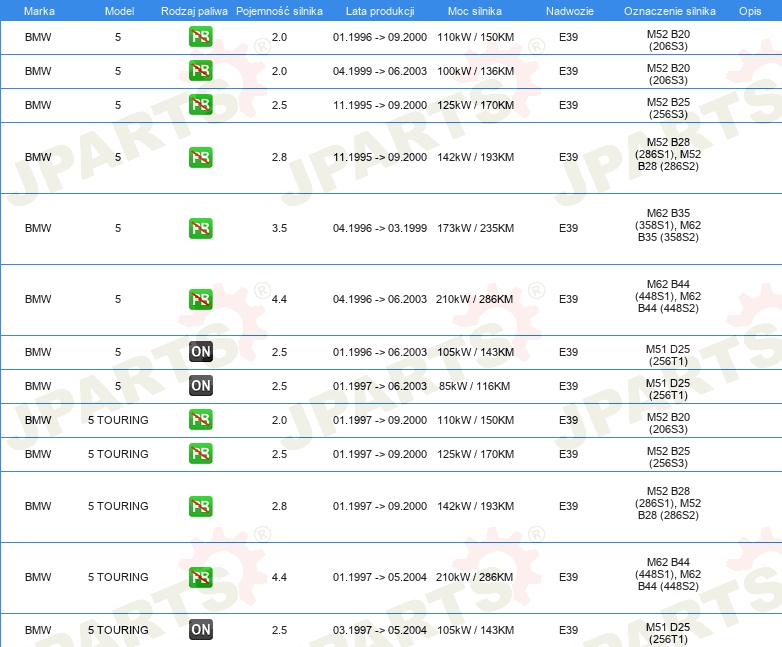
Task: Click M52 B25 (256S3) in the 5 TOURING row
Action: (668, 457)
